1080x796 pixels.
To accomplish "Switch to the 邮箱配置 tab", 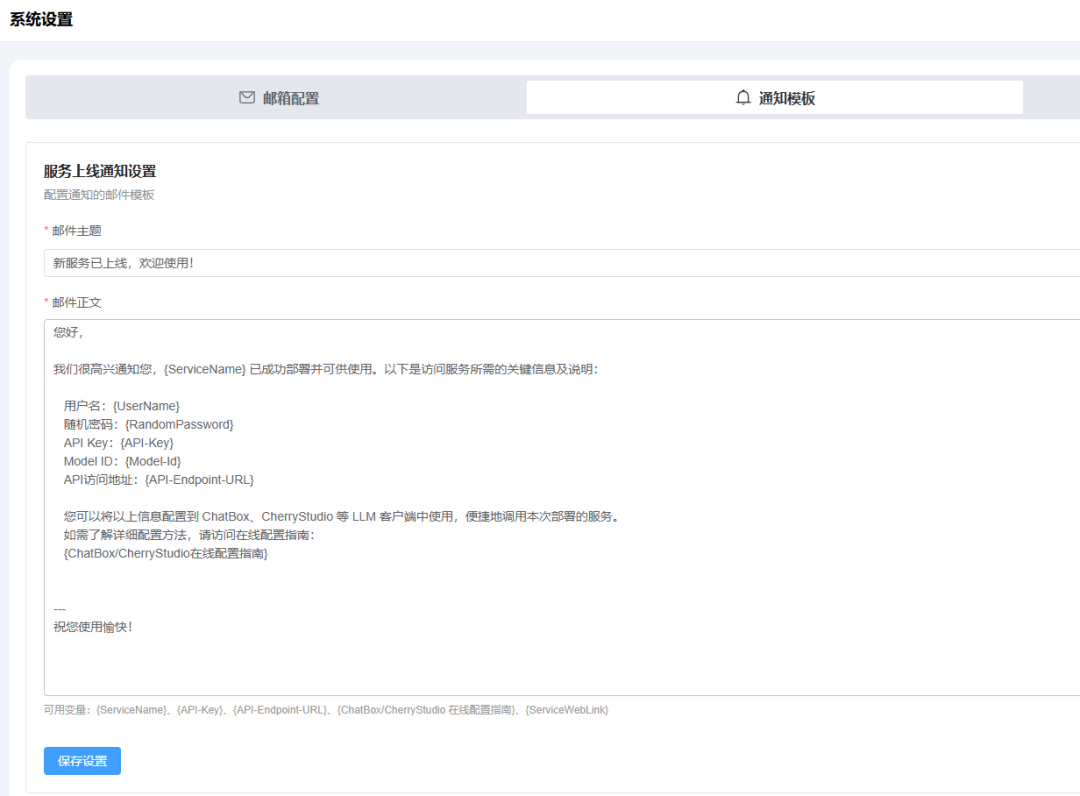I will (279, 98).
